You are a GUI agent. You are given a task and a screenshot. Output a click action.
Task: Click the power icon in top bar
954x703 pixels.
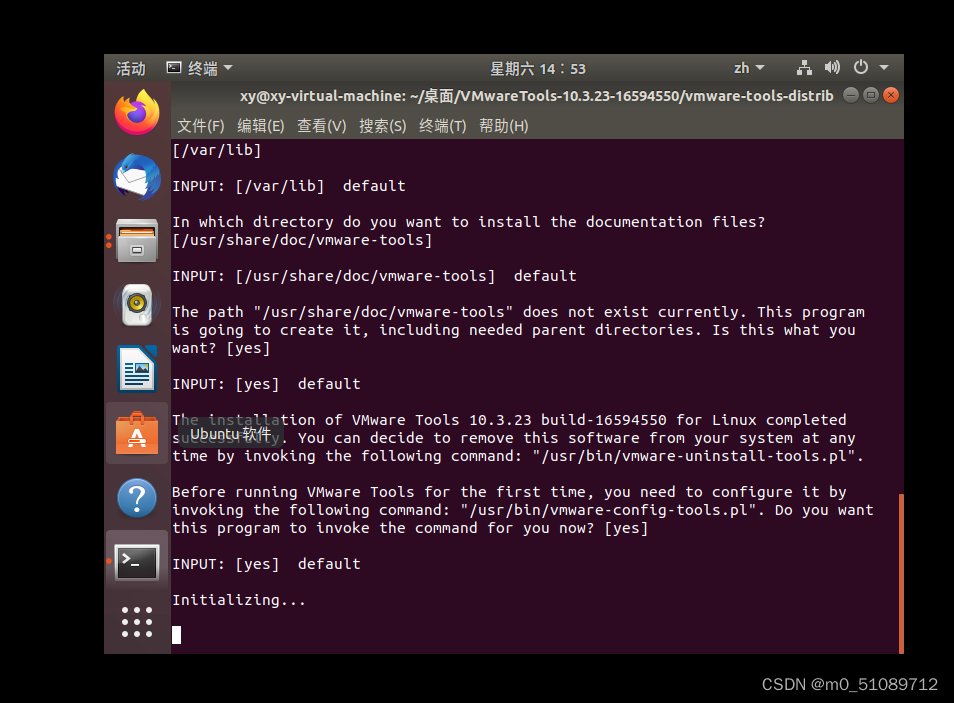860,68
